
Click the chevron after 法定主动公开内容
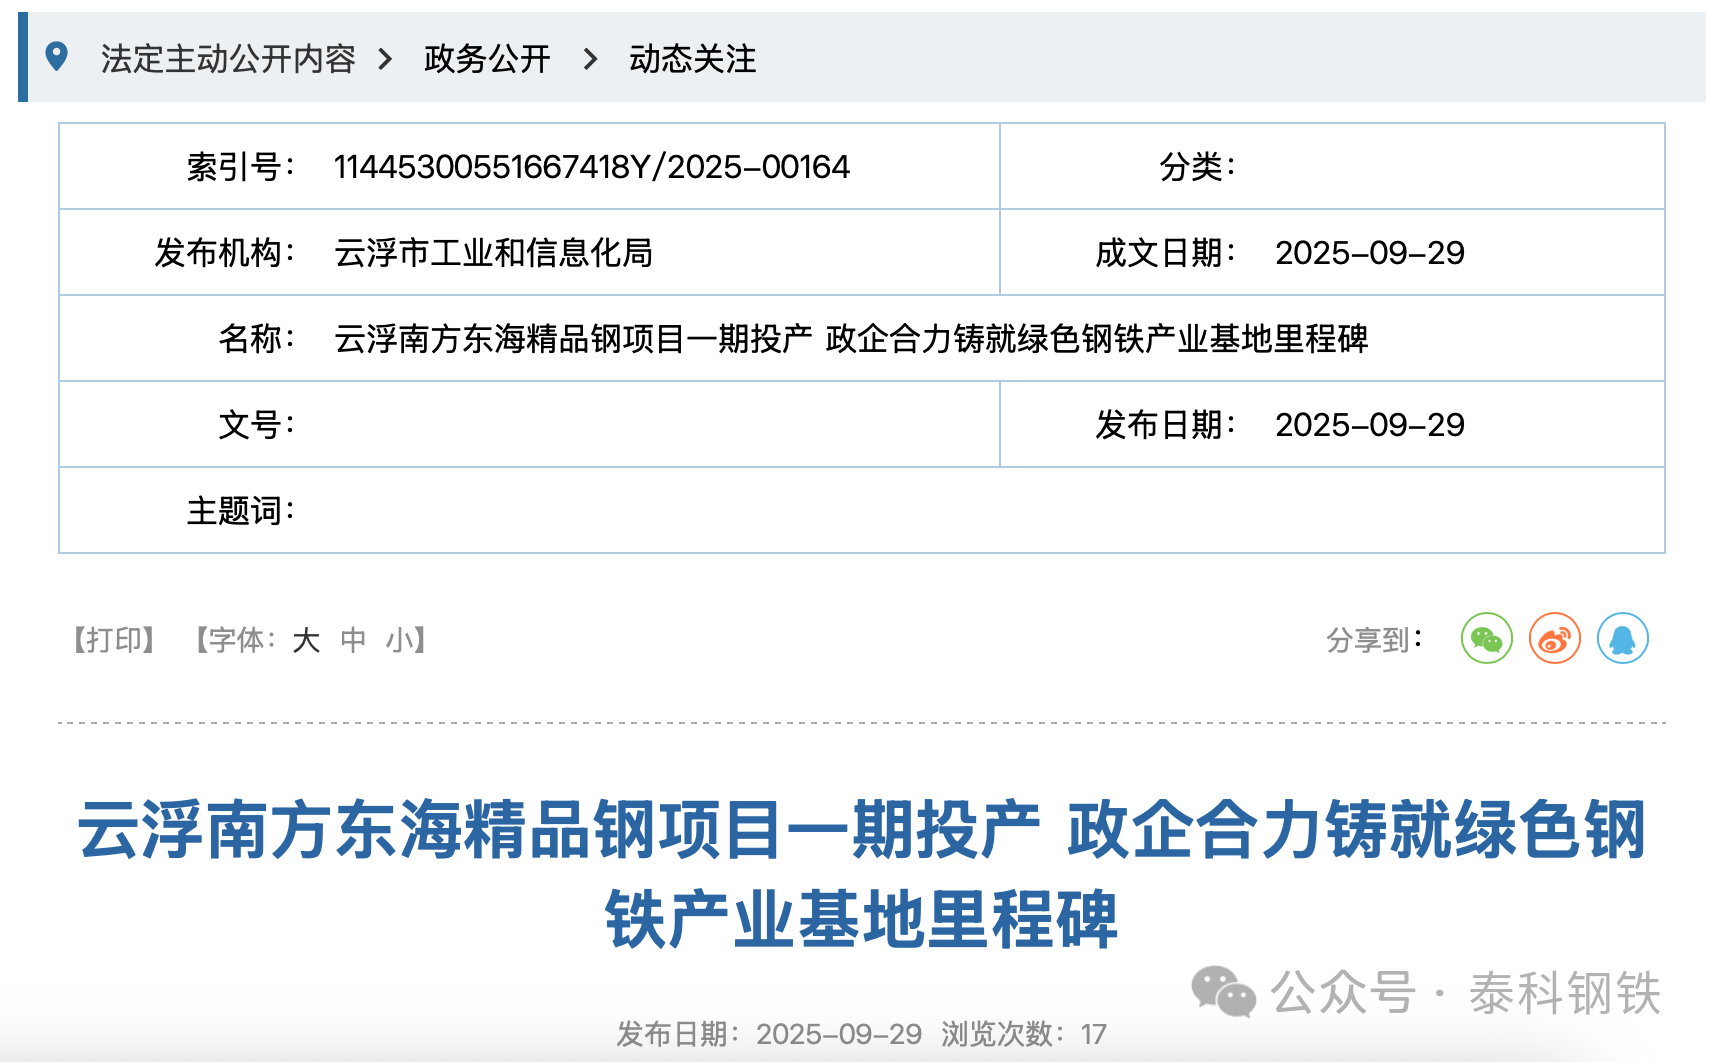click(385, 60)
